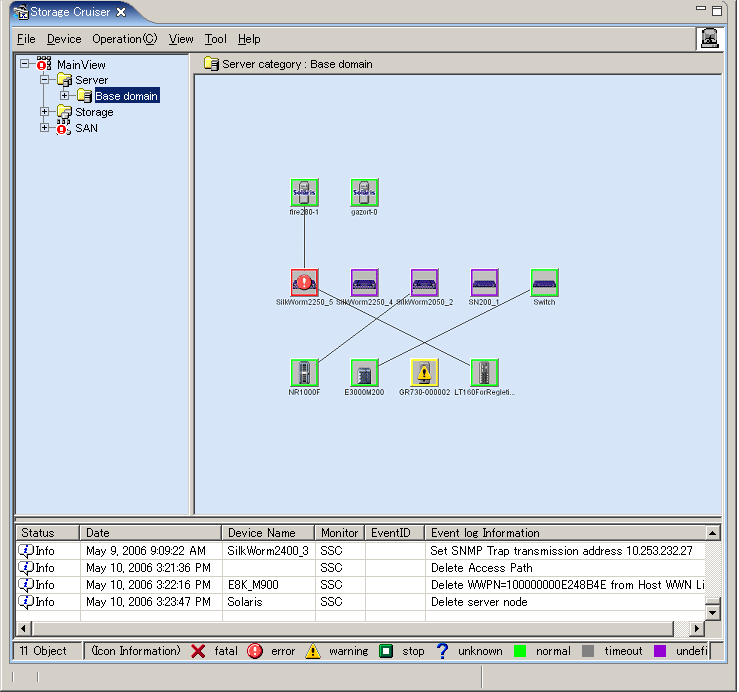Open the File menu
The height and width of the screenshot is (692, 739).
(26, 39)
